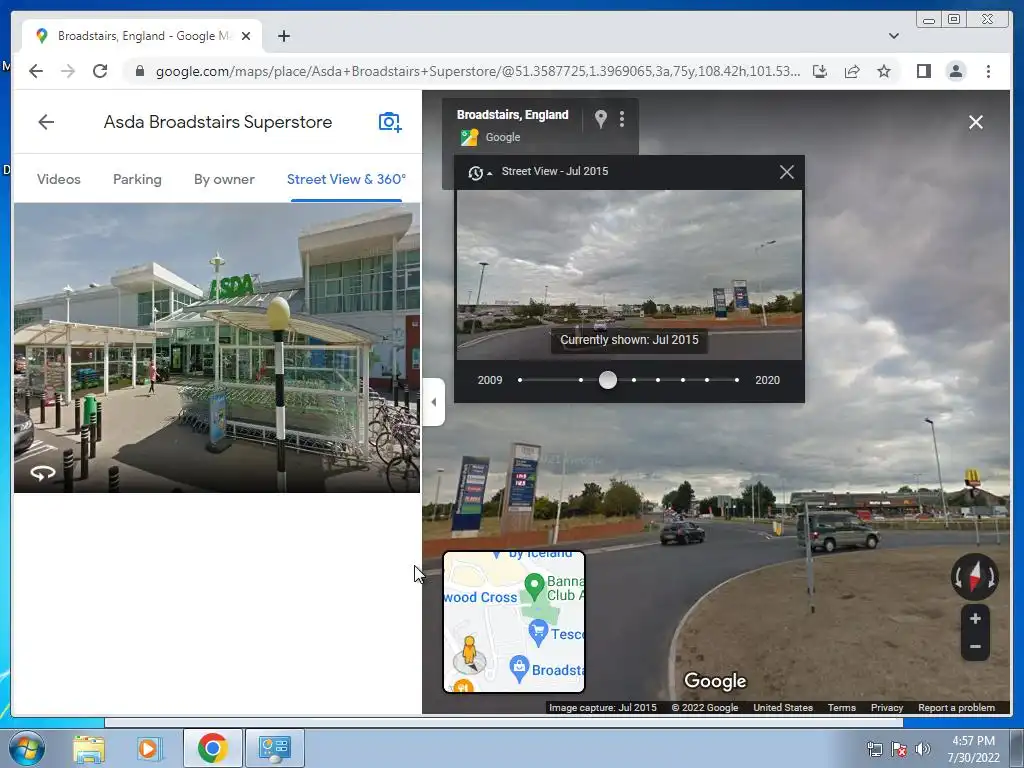
Task: Launch Windows Media Player from taskbar
Action: [148, 748]
